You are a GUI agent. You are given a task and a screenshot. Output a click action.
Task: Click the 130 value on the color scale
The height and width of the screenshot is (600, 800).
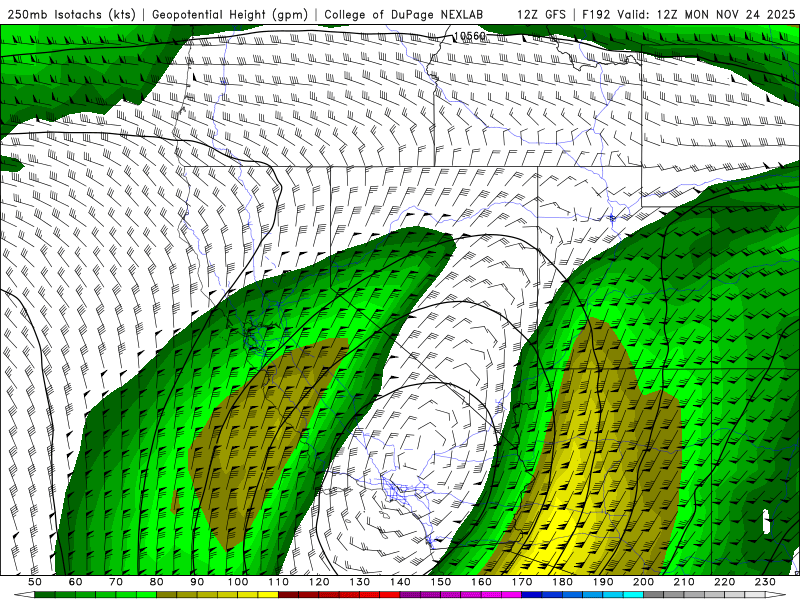[359, 582]
